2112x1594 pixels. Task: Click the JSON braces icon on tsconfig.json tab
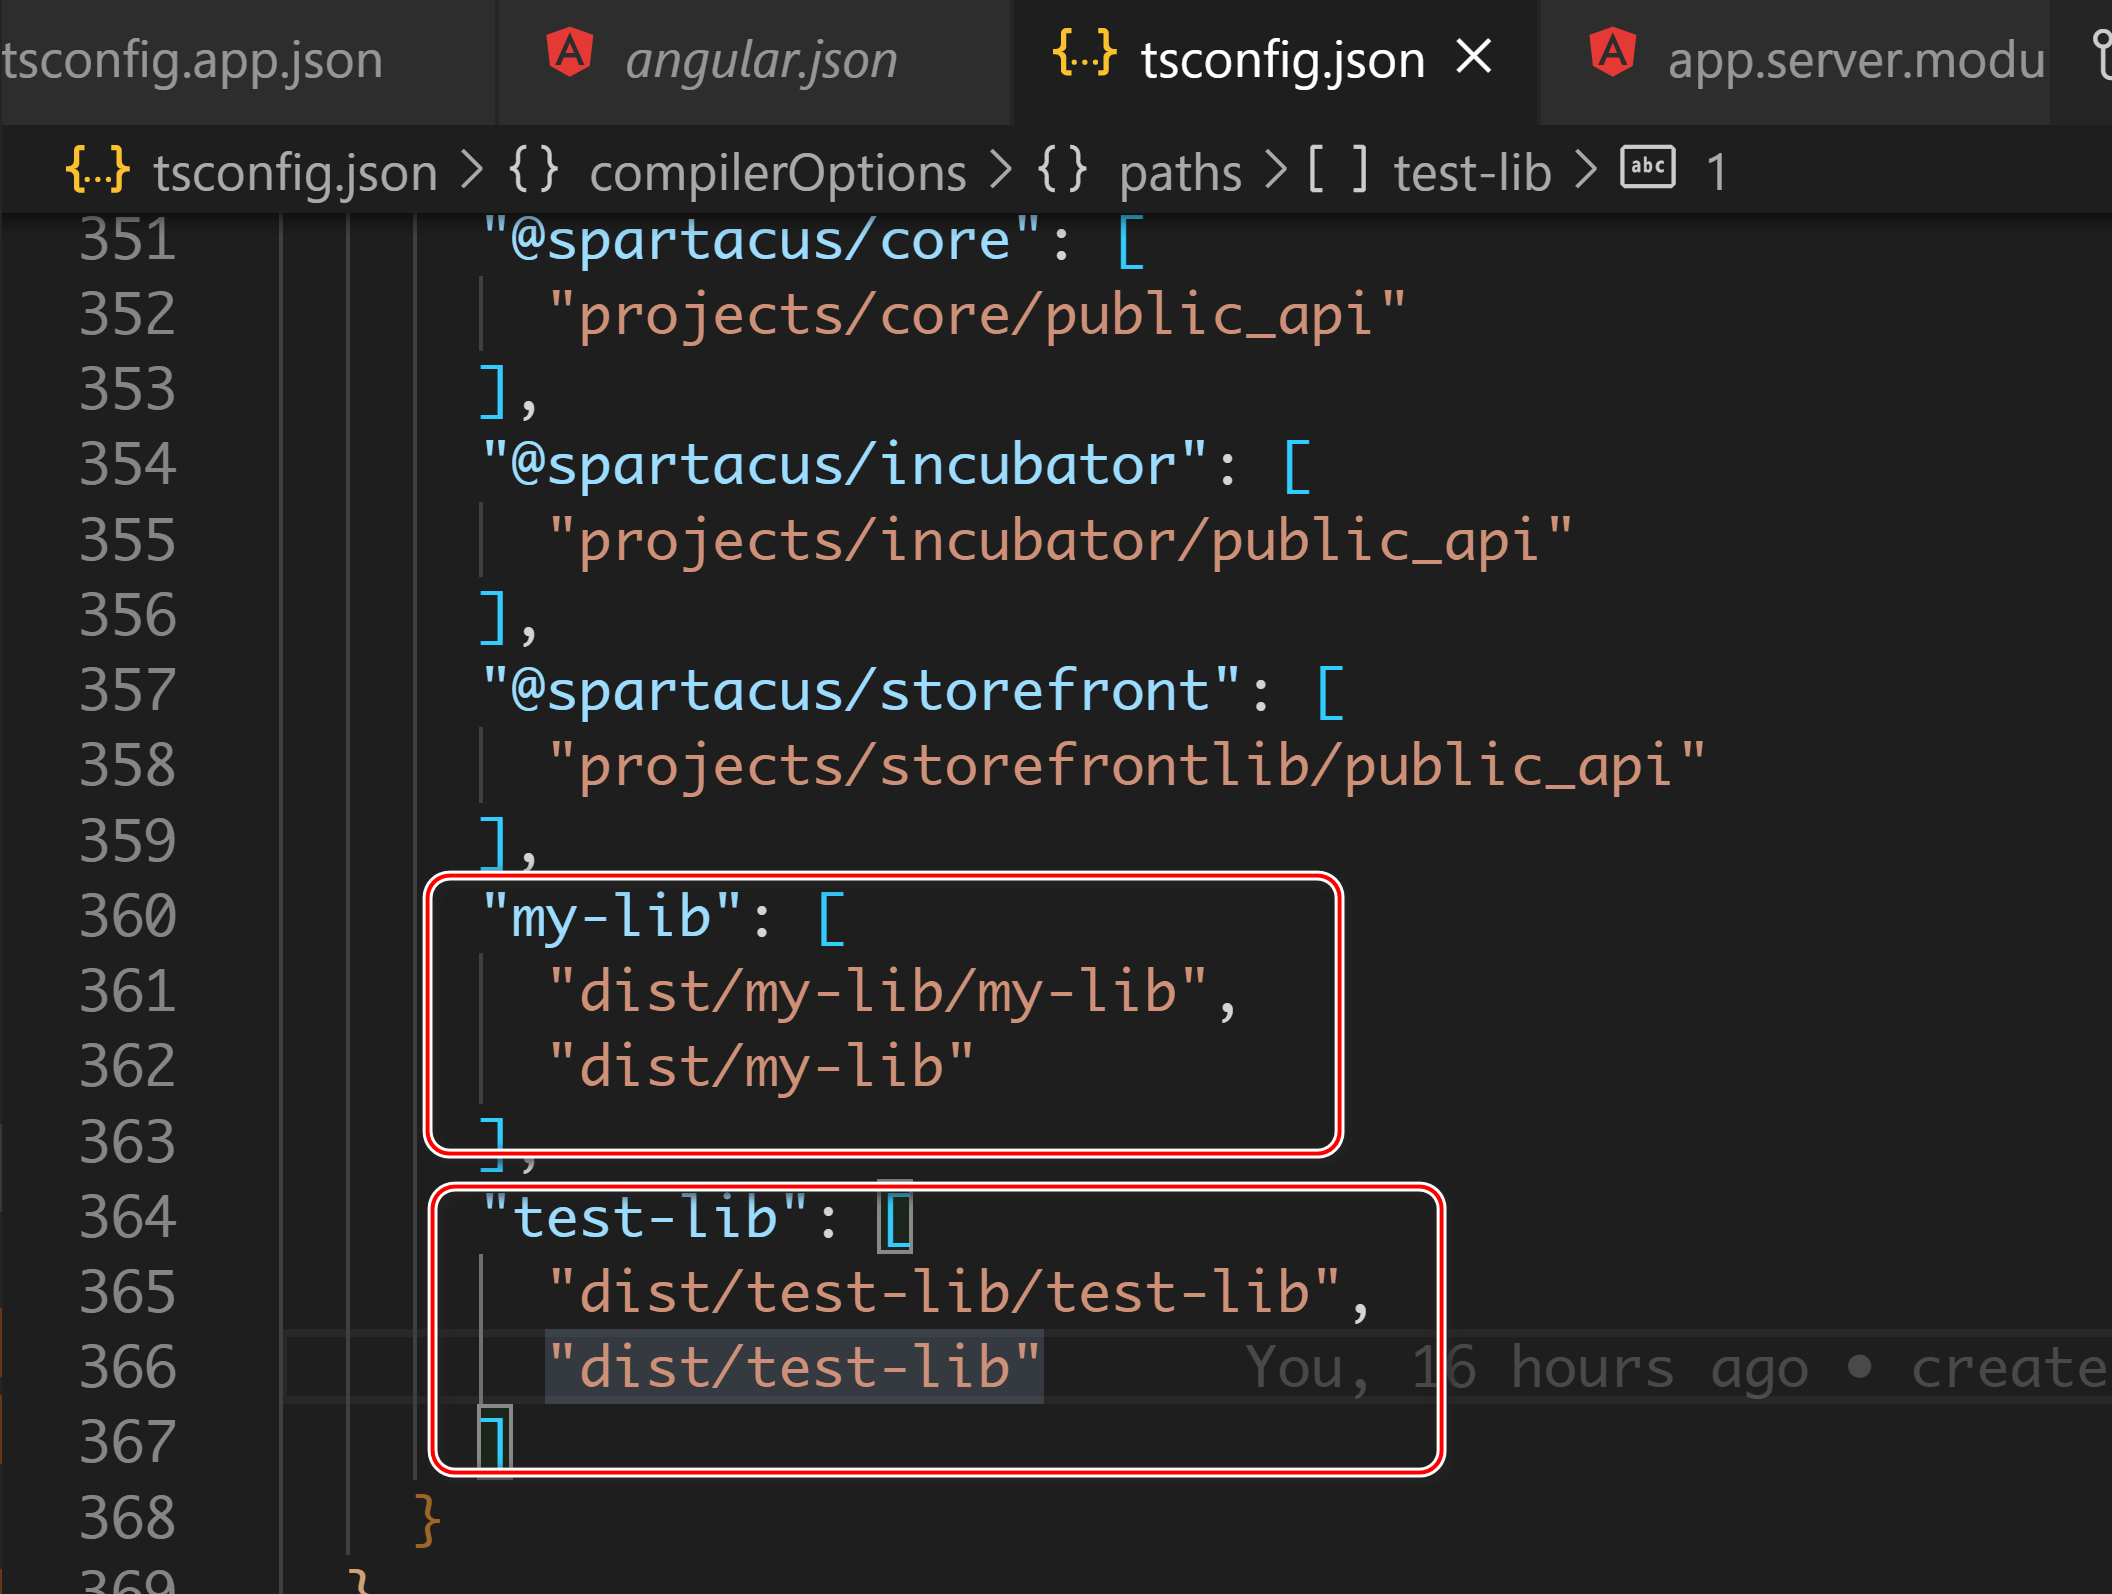(1083, 58)
